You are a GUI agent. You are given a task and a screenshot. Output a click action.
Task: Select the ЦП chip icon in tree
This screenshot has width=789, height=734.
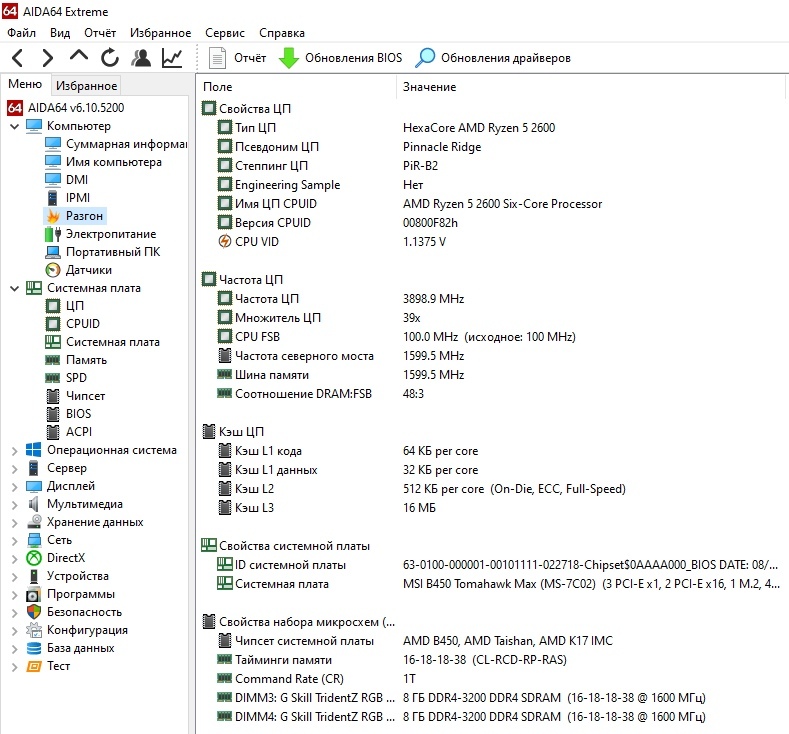pos(53,305)
